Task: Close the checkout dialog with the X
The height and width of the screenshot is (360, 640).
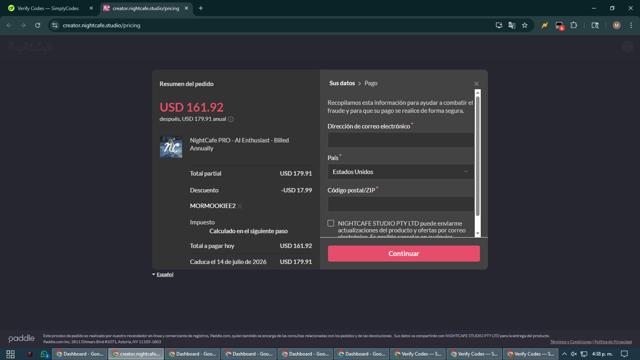Action: pos(476,84)
